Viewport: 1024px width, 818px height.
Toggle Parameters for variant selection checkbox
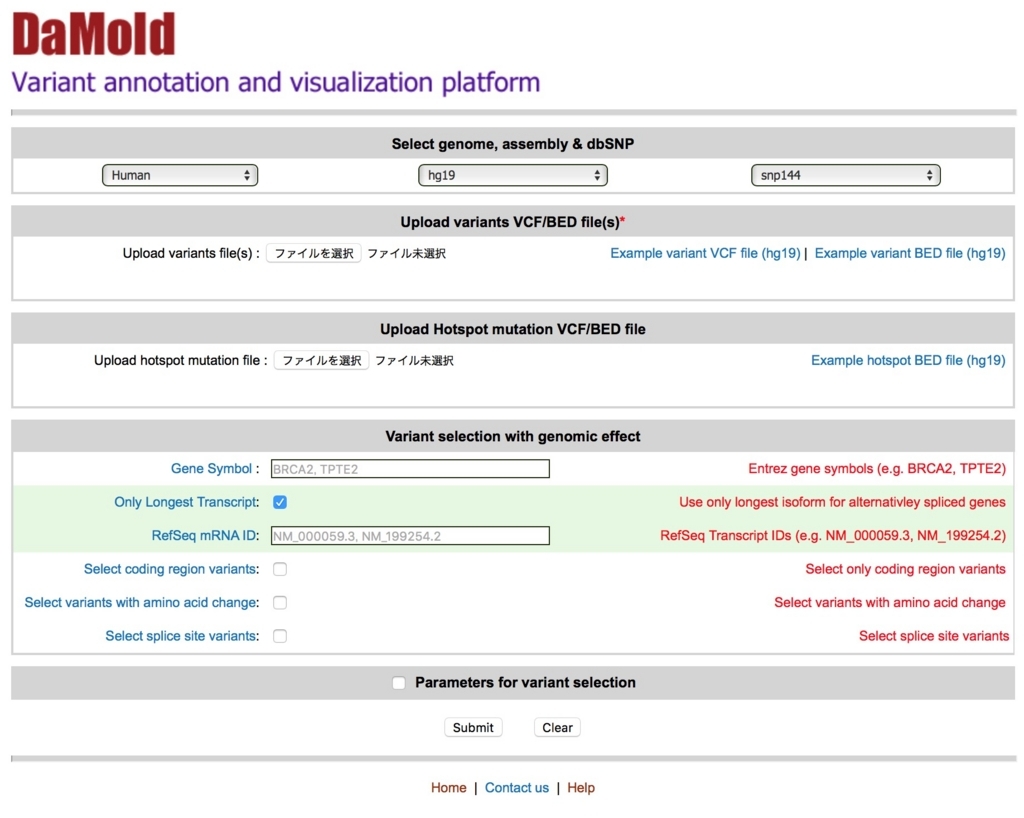(399, 683)
